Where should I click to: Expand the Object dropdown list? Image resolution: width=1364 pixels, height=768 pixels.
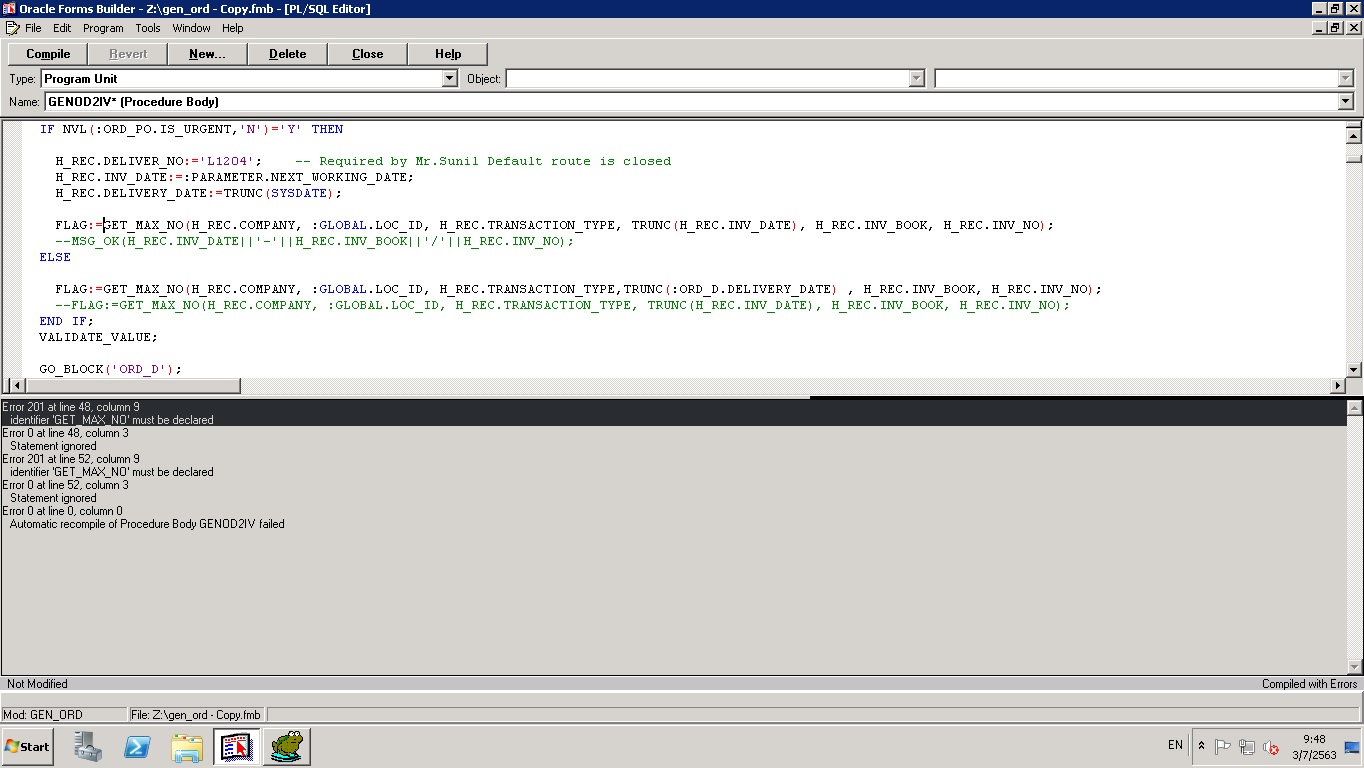click(916, 79)
